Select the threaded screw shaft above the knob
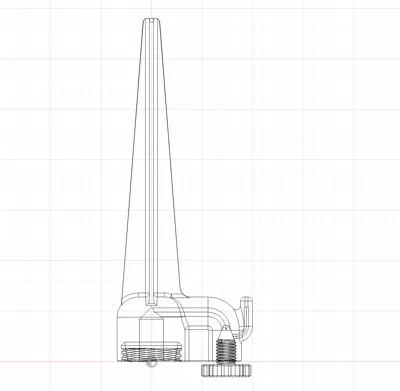Screen dimensions: 400x391 226,350
